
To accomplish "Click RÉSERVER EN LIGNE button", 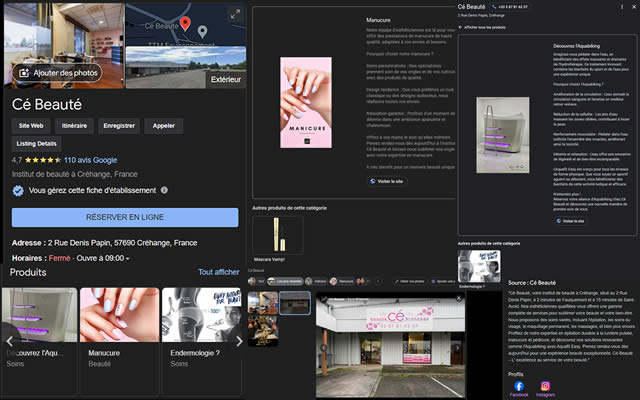I will tap(125, 217).
